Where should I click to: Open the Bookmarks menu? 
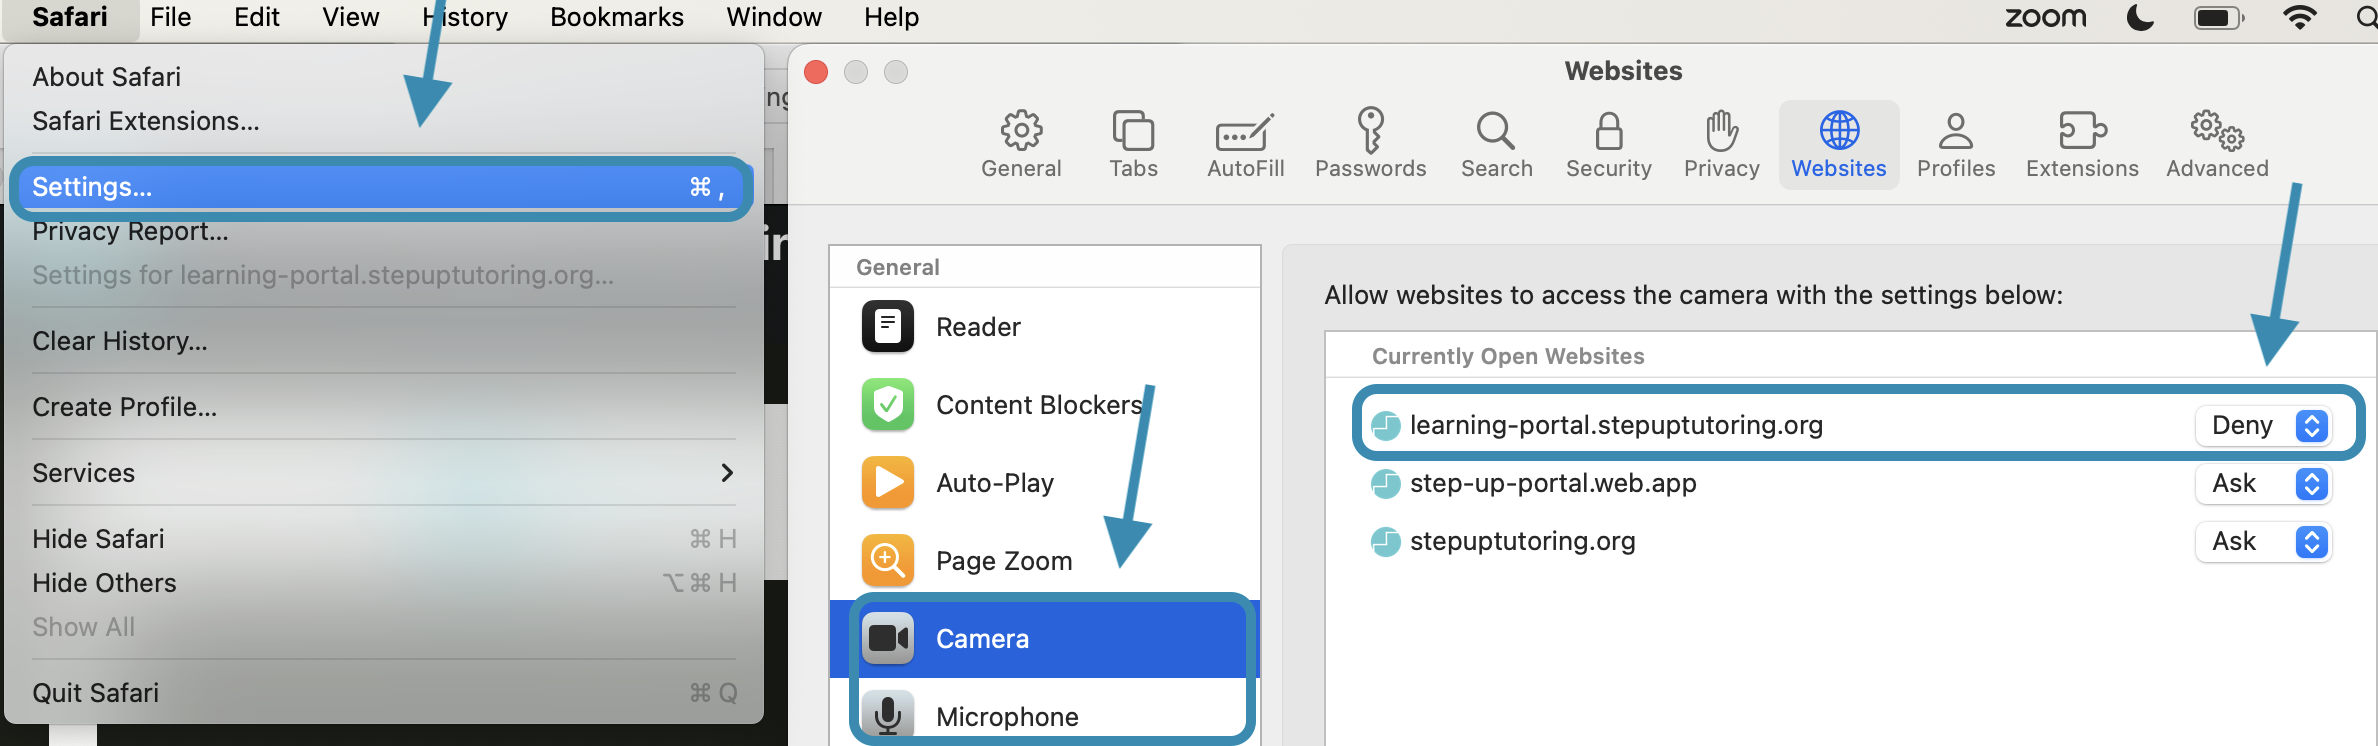click(617, 17)
